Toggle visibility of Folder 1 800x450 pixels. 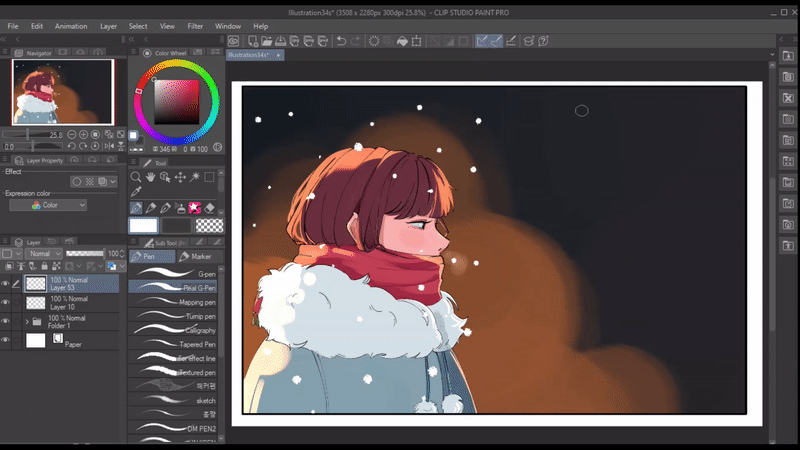click(x=5, y=321)
